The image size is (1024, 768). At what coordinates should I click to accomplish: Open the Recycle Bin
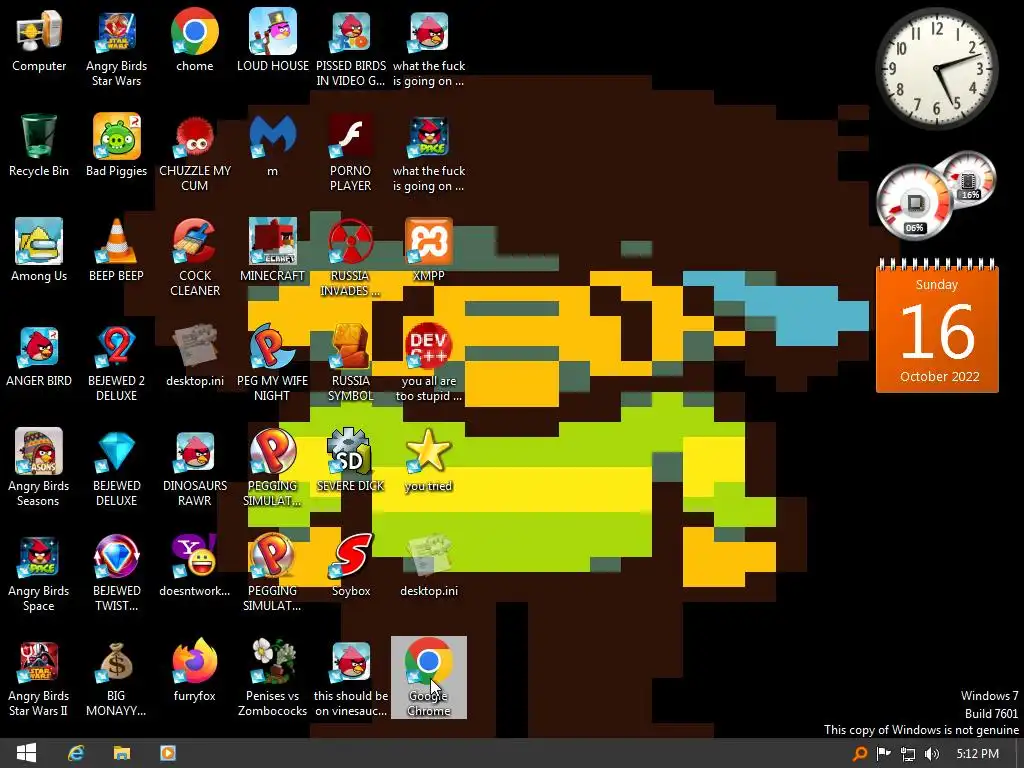click(39, 146)
